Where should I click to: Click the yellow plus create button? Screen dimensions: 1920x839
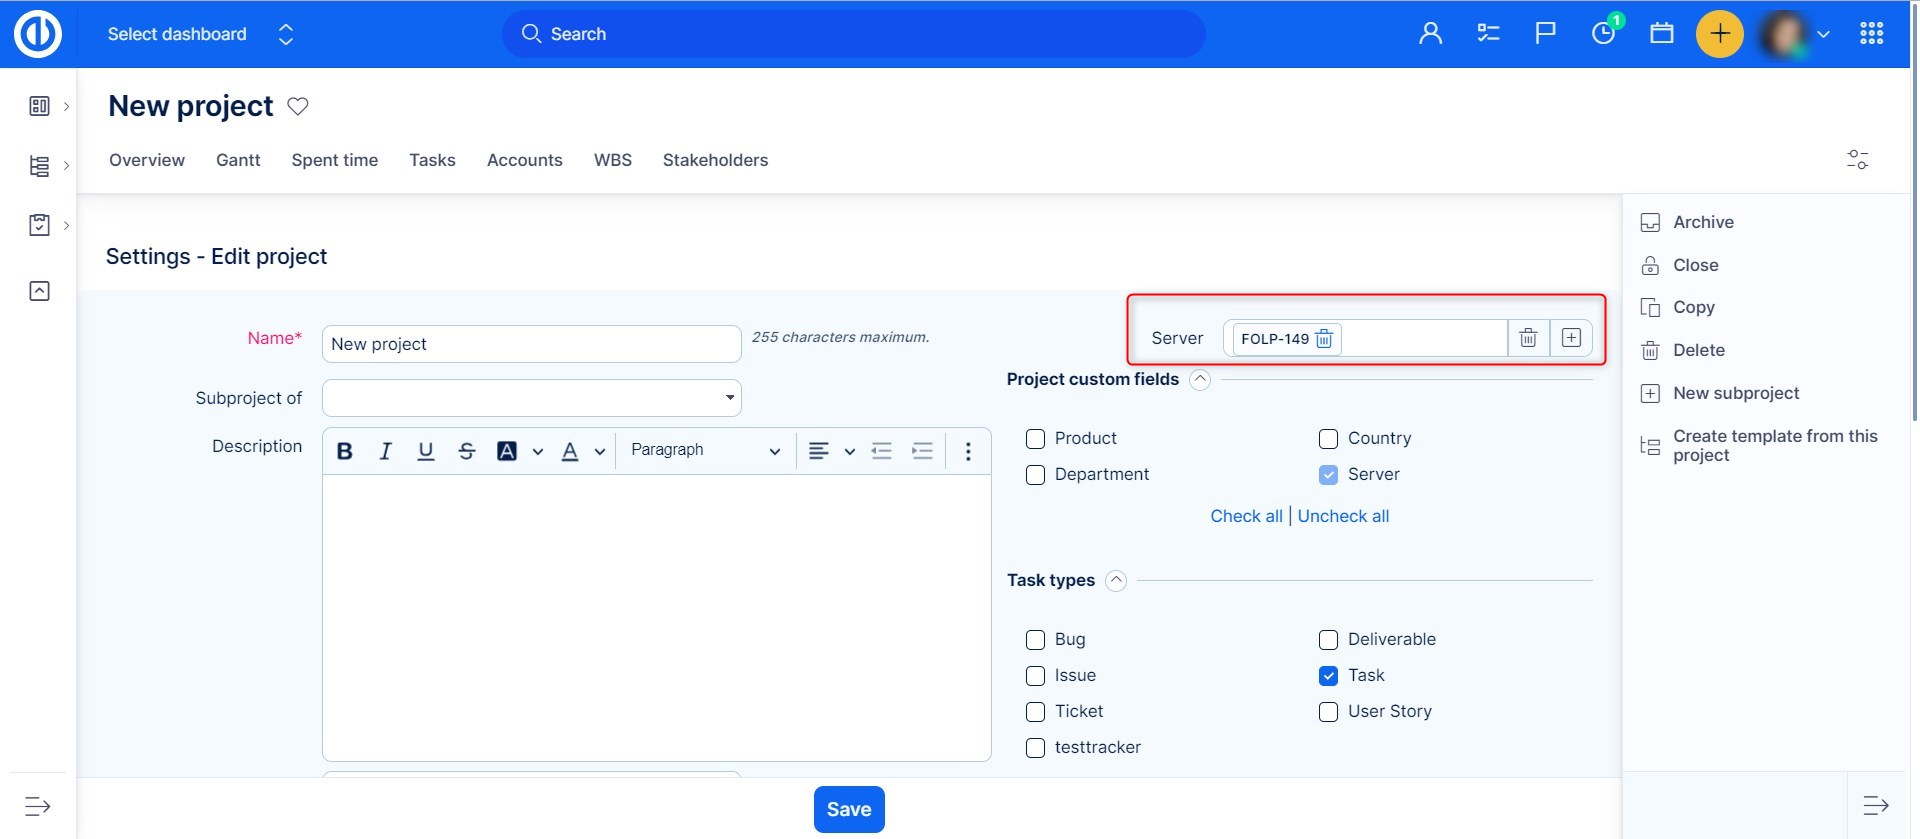(1719, 34)
